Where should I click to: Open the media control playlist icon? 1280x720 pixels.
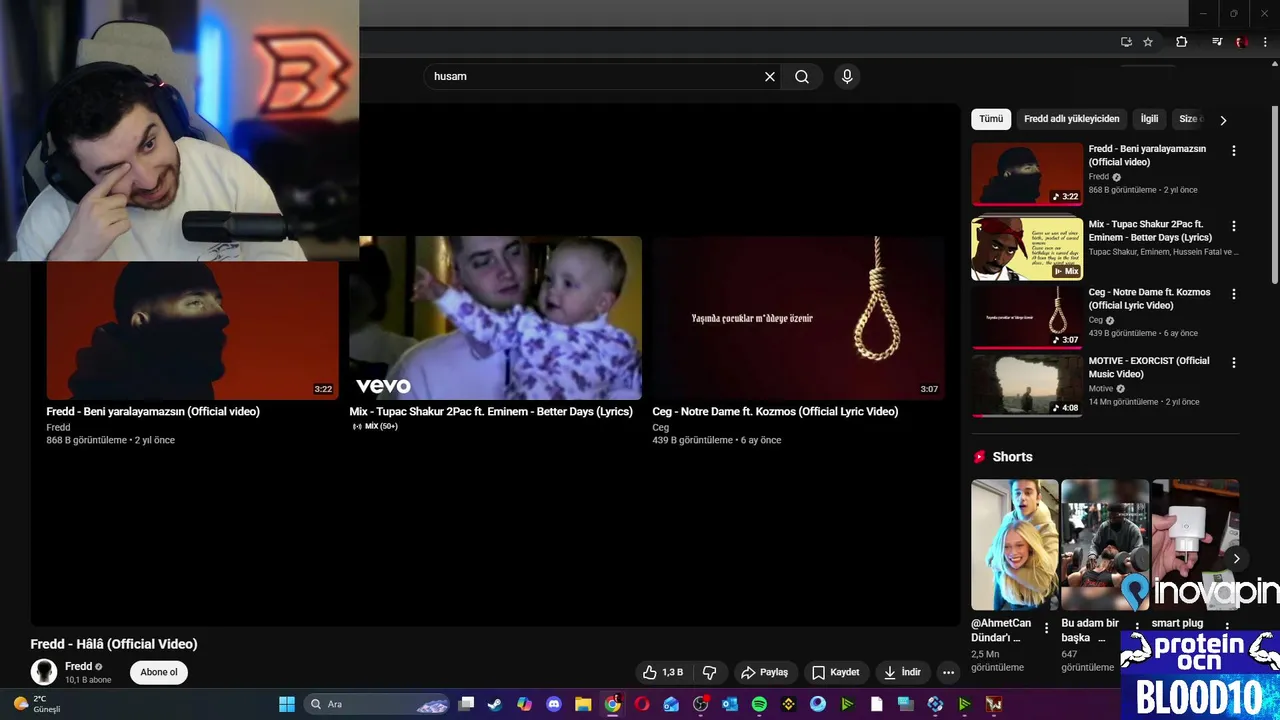pos(1217,42)
